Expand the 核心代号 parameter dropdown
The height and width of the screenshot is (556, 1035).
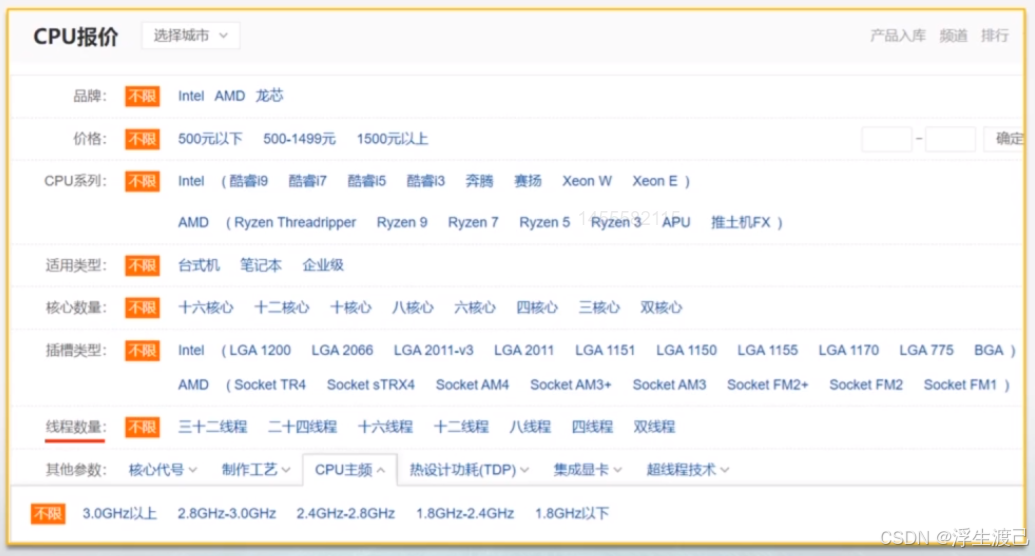pyautogui.click(x=162, y=469)
